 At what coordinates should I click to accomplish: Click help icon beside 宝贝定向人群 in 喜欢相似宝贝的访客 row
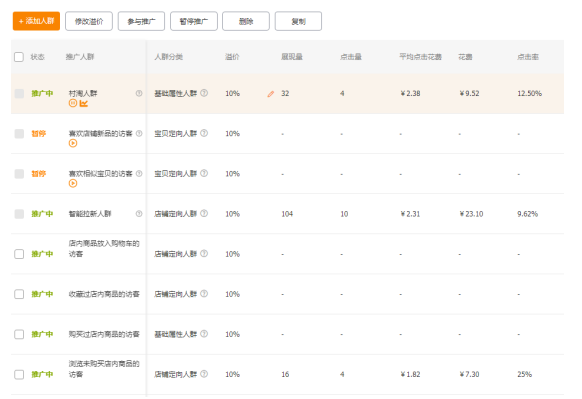204,173
